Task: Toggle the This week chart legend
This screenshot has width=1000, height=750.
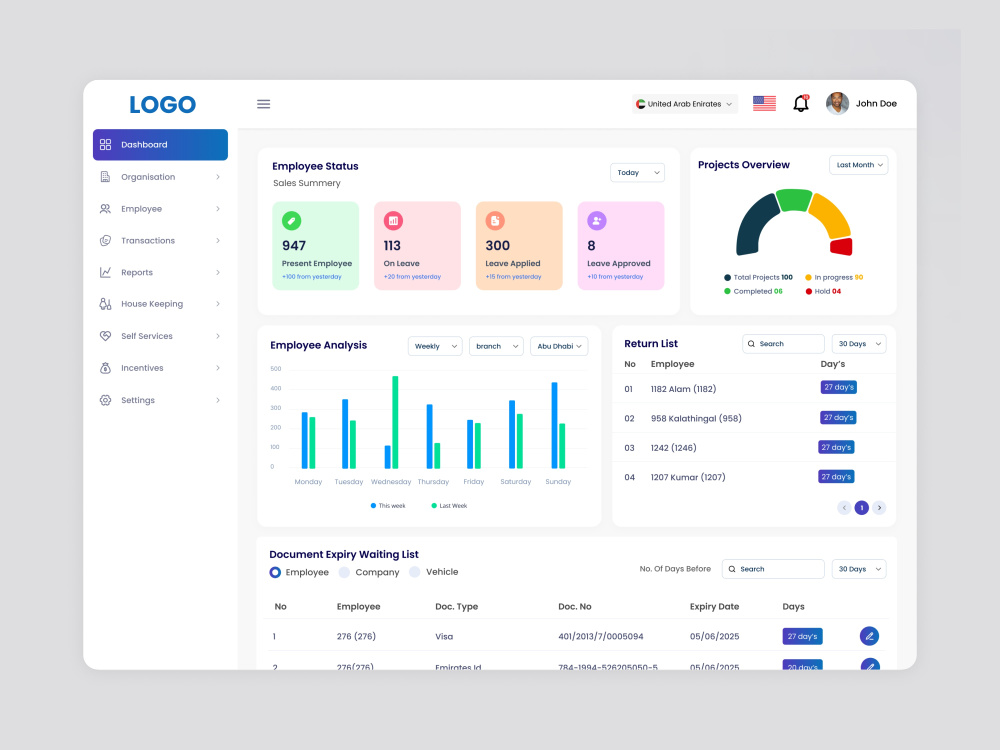Action: (388, 506)
